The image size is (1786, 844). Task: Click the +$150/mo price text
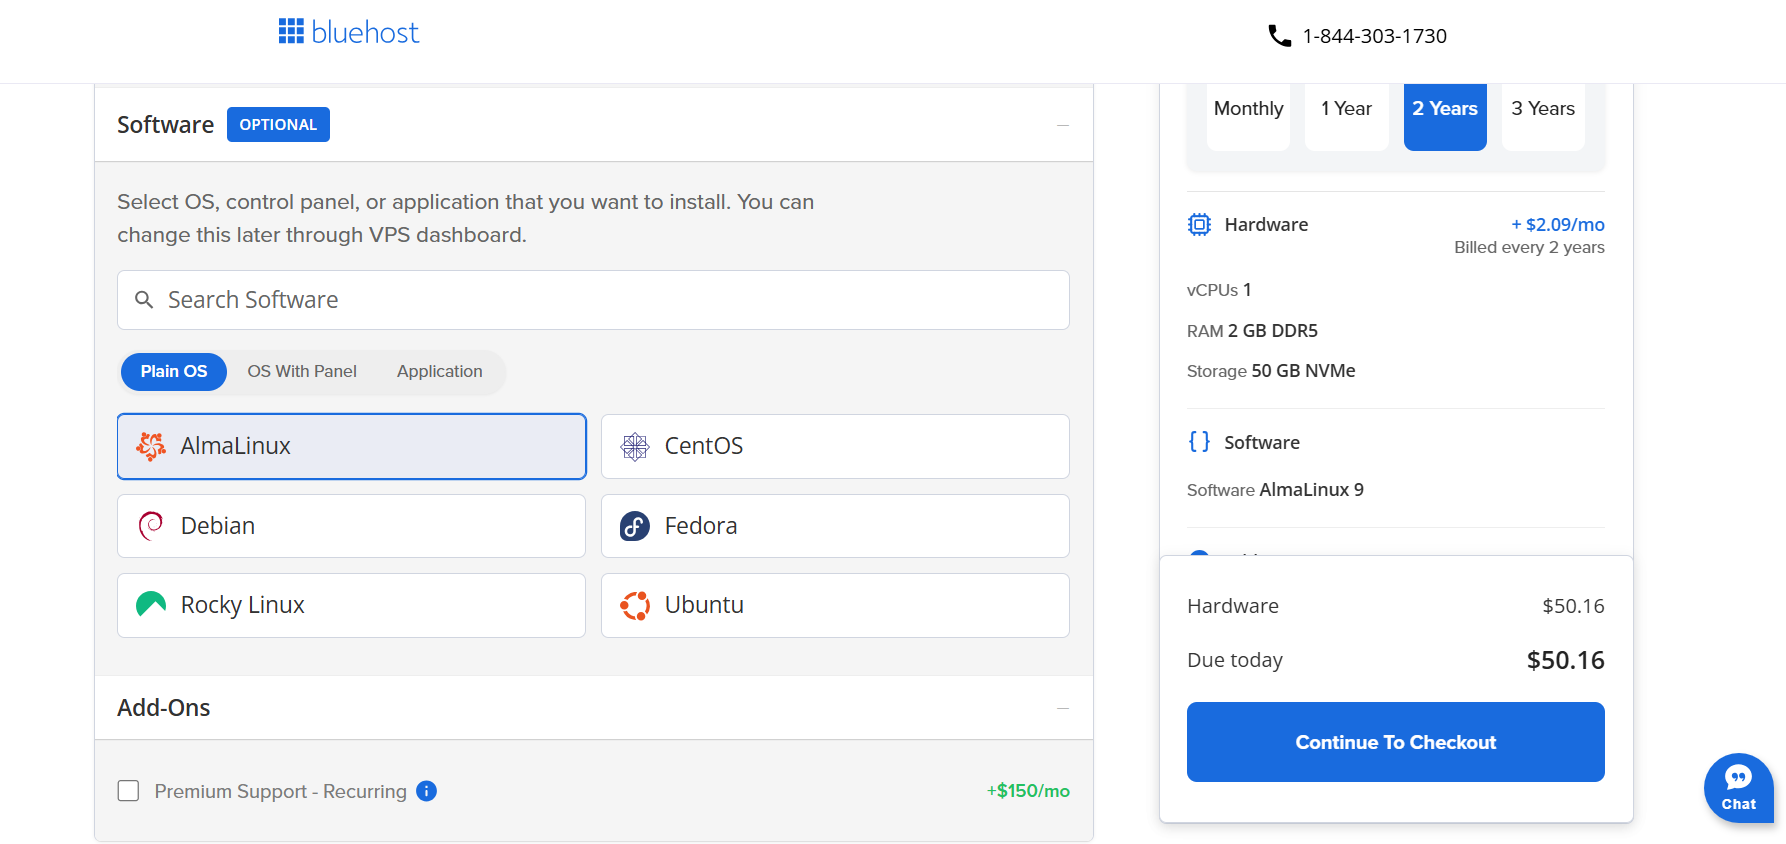click(x=1028, y=791)
